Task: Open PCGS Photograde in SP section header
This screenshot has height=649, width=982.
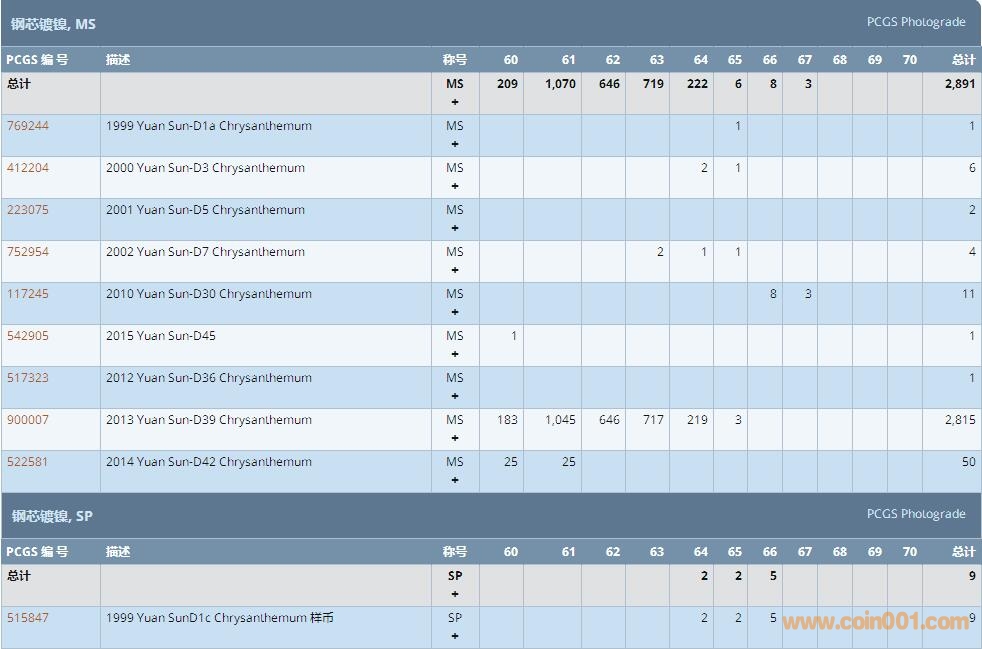Action: pyautogui.click(x=915, y=514)
